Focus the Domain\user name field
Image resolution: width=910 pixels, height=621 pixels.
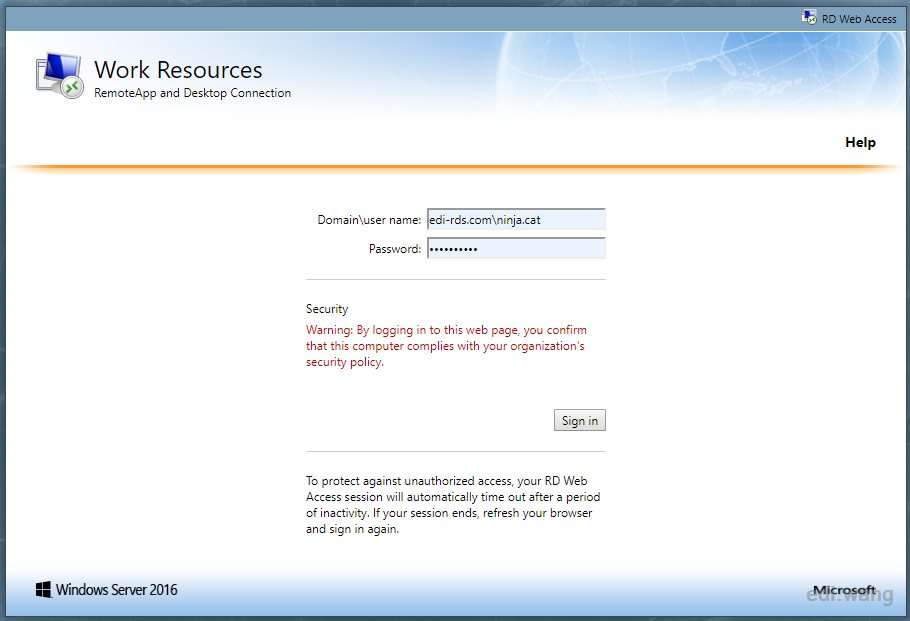[516, 219]
